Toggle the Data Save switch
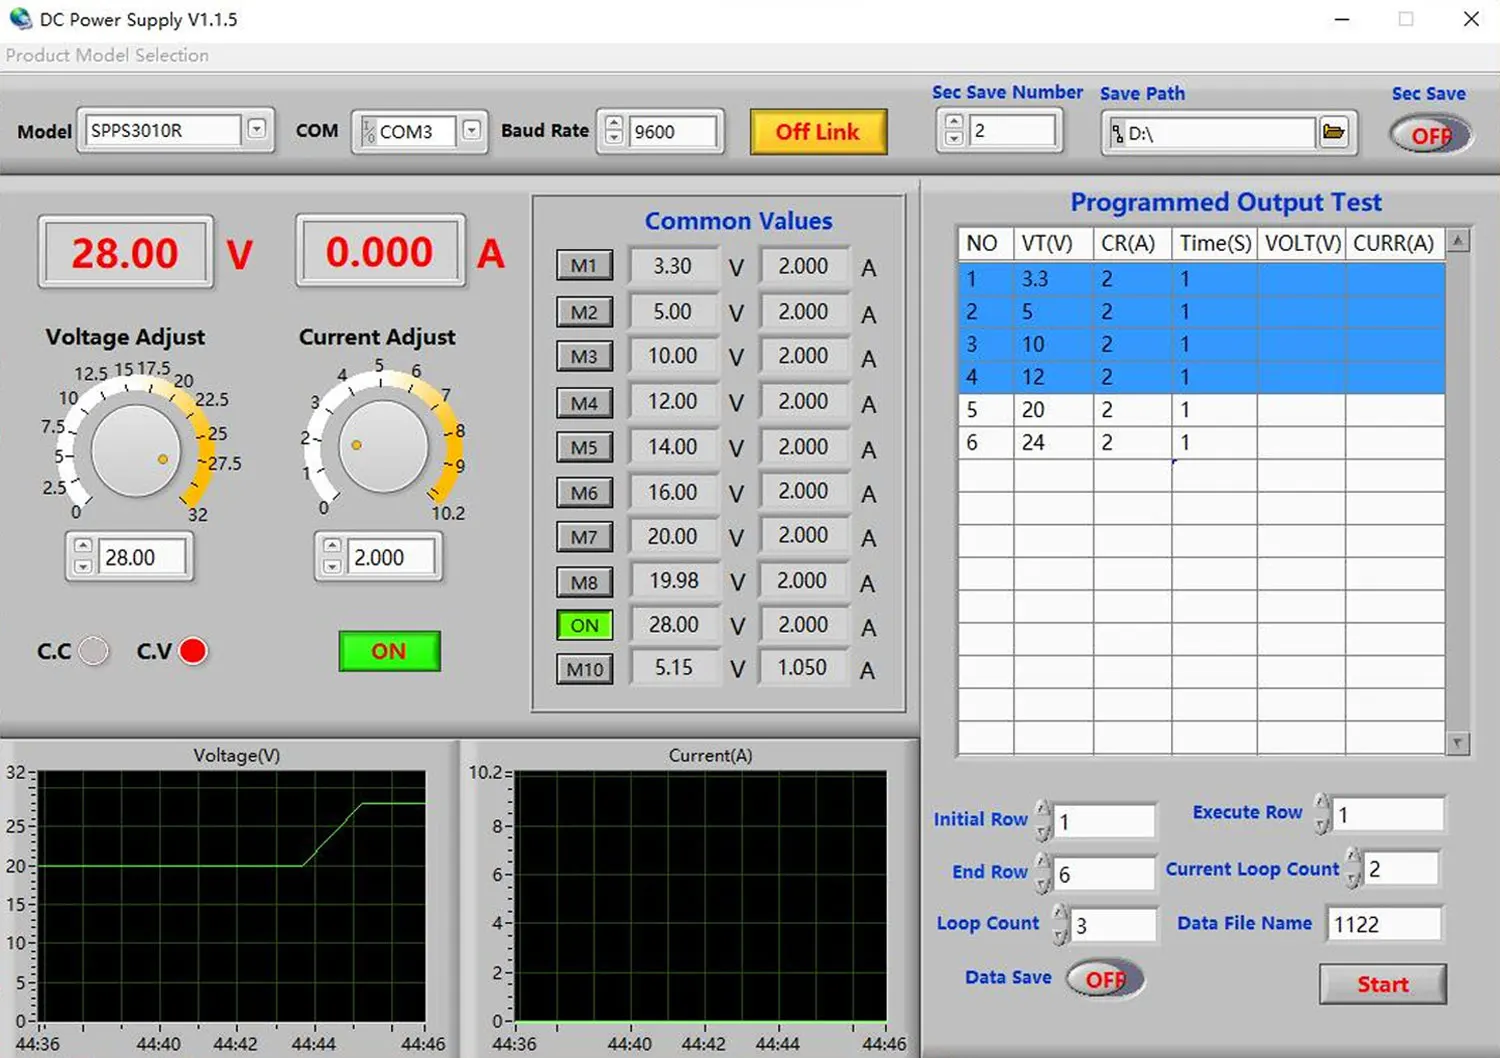 coord(1104,979)
